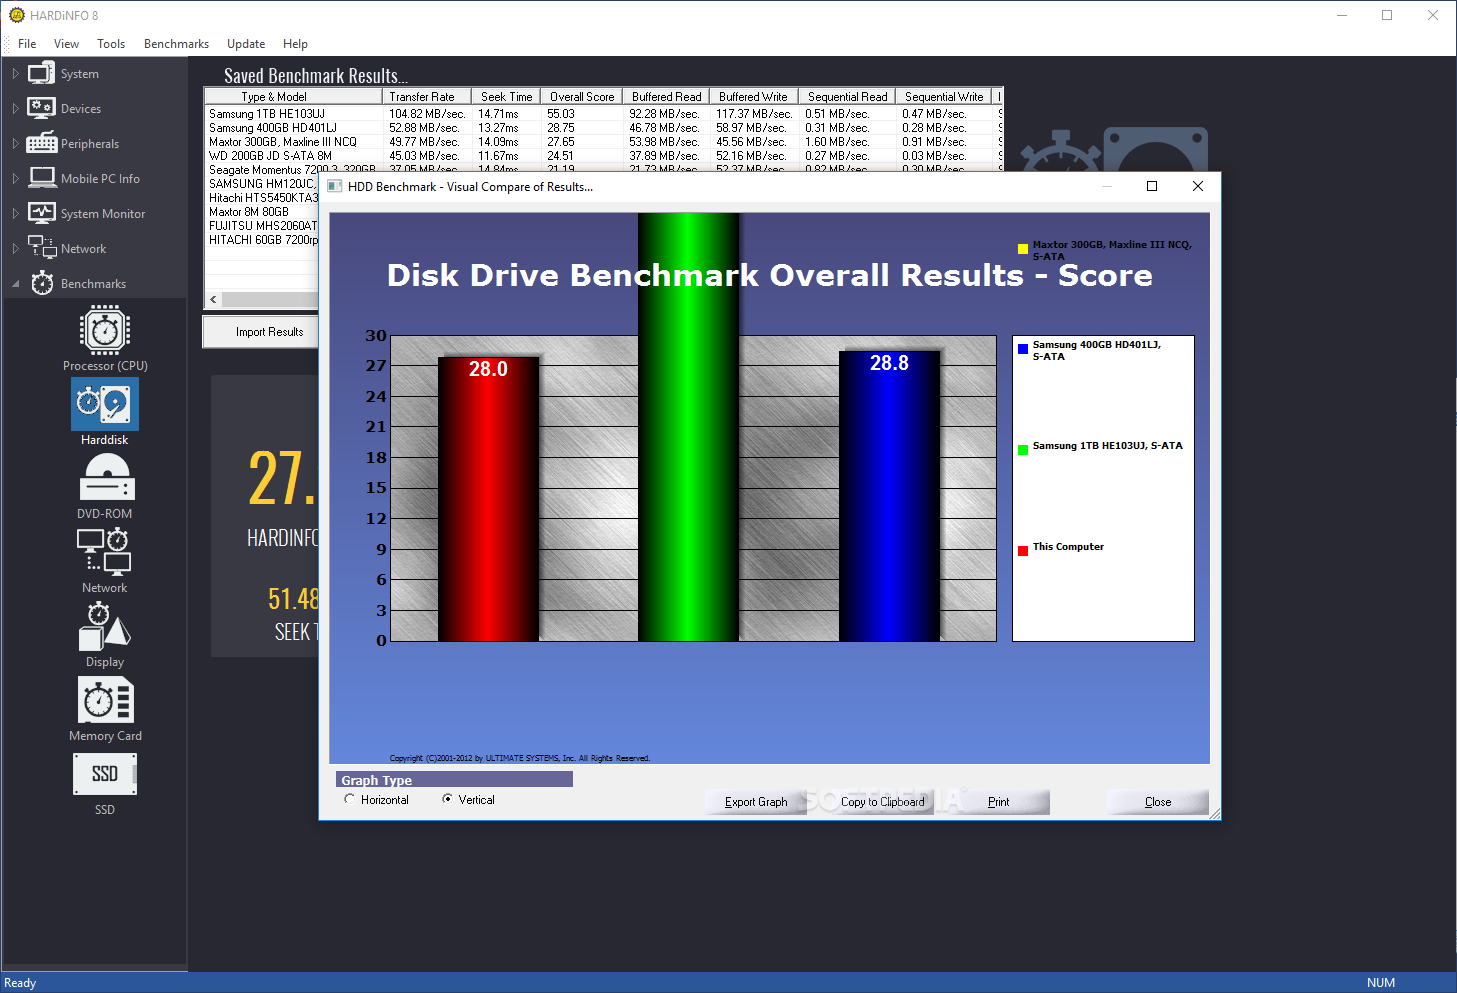Click the Export Graph button
This screenshot has width=1457, height=993.
pos(756,802)
